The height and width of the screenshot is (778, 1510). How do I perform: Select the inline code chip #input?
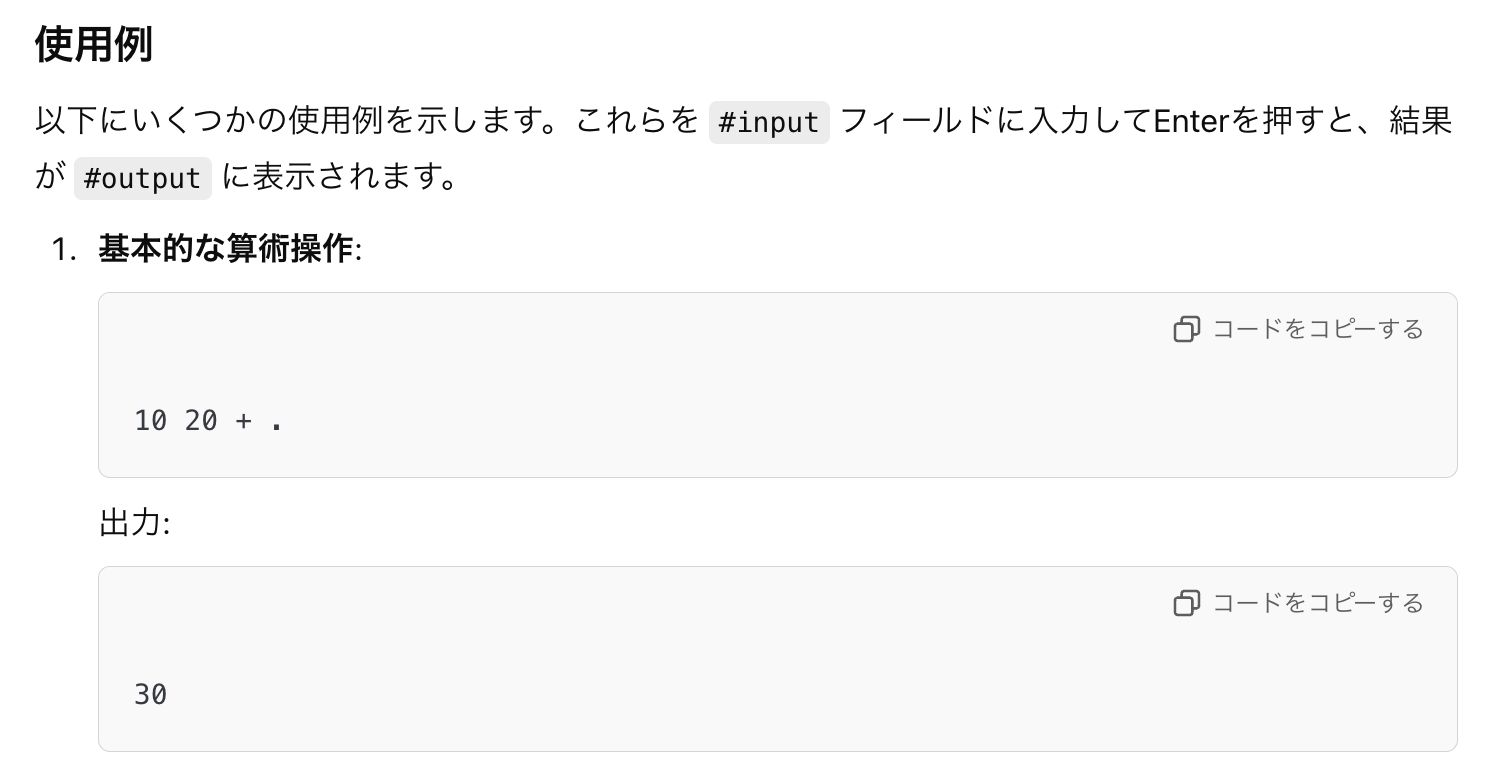point(768,121)
